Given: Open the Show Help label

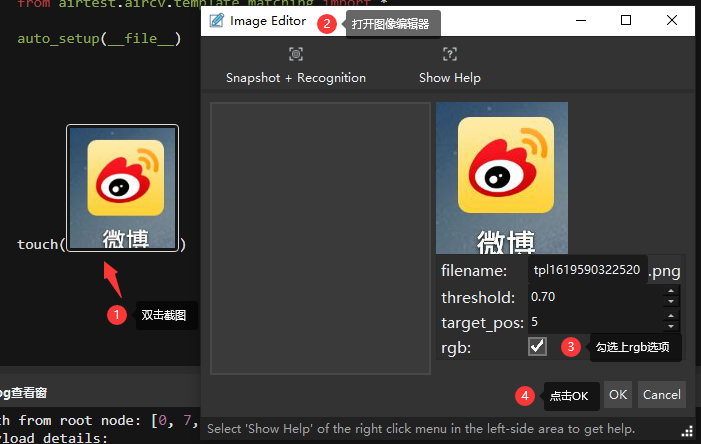Looking at the screenshot, I should tap(450, 78).
